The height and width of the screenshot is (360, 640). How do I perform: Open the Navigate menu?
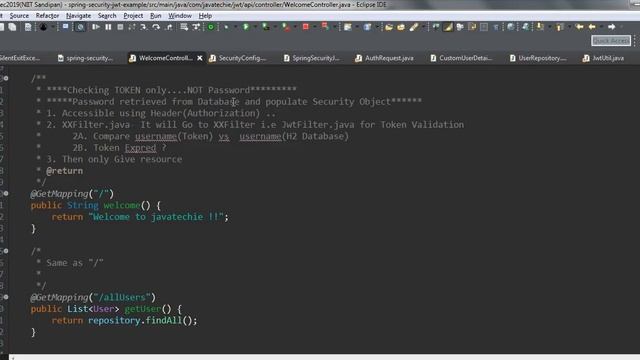pyautogui.click(x=78, y=16)
